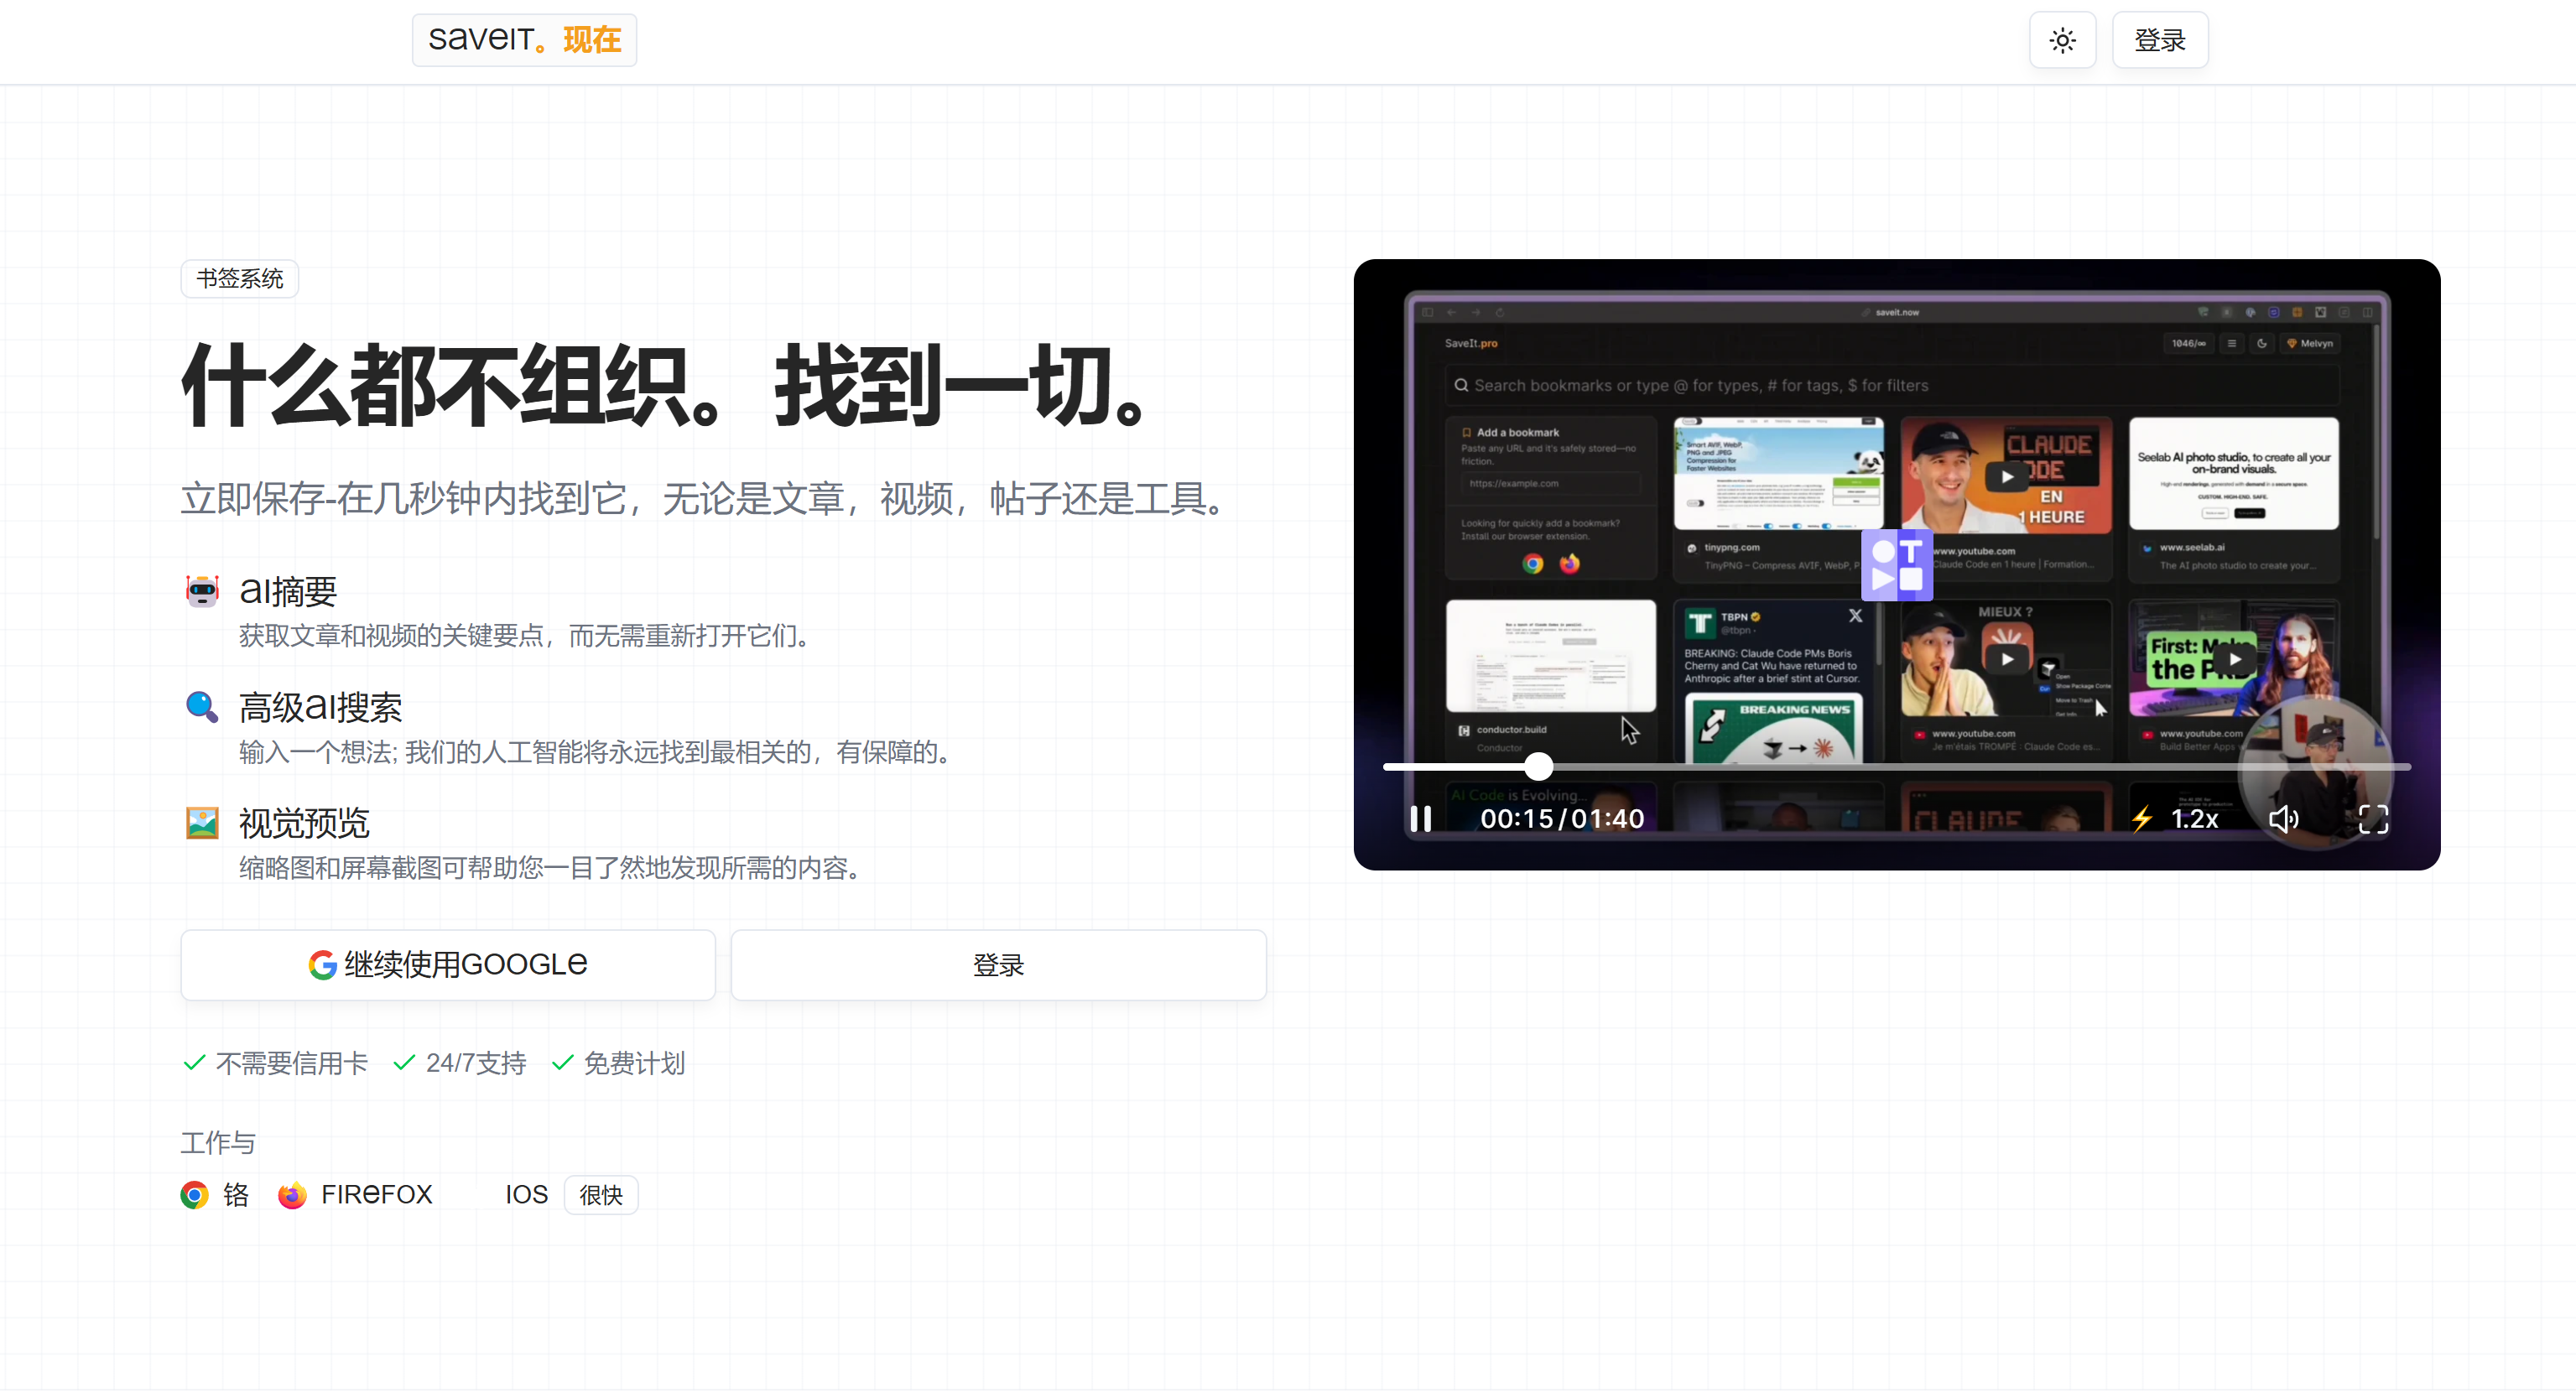Click the checkmark beside 24/7支持
This screenshot has height=1398, width=2576.
coord(404,1062)
